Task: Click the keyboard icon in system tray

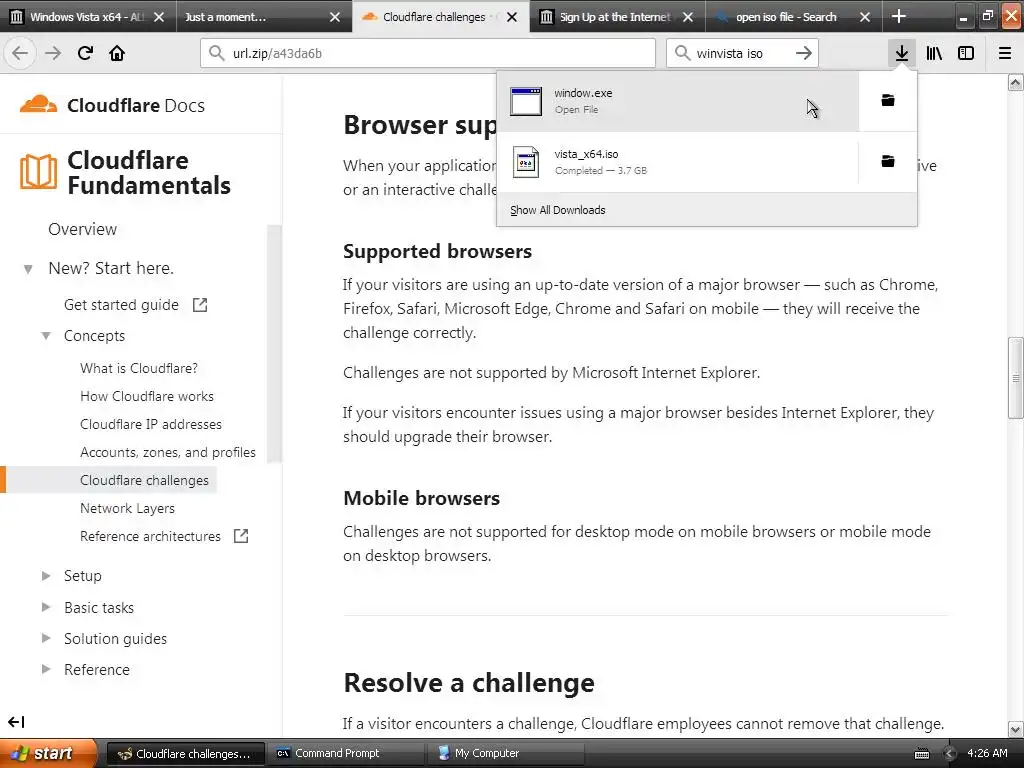Action: pos(921,754)
